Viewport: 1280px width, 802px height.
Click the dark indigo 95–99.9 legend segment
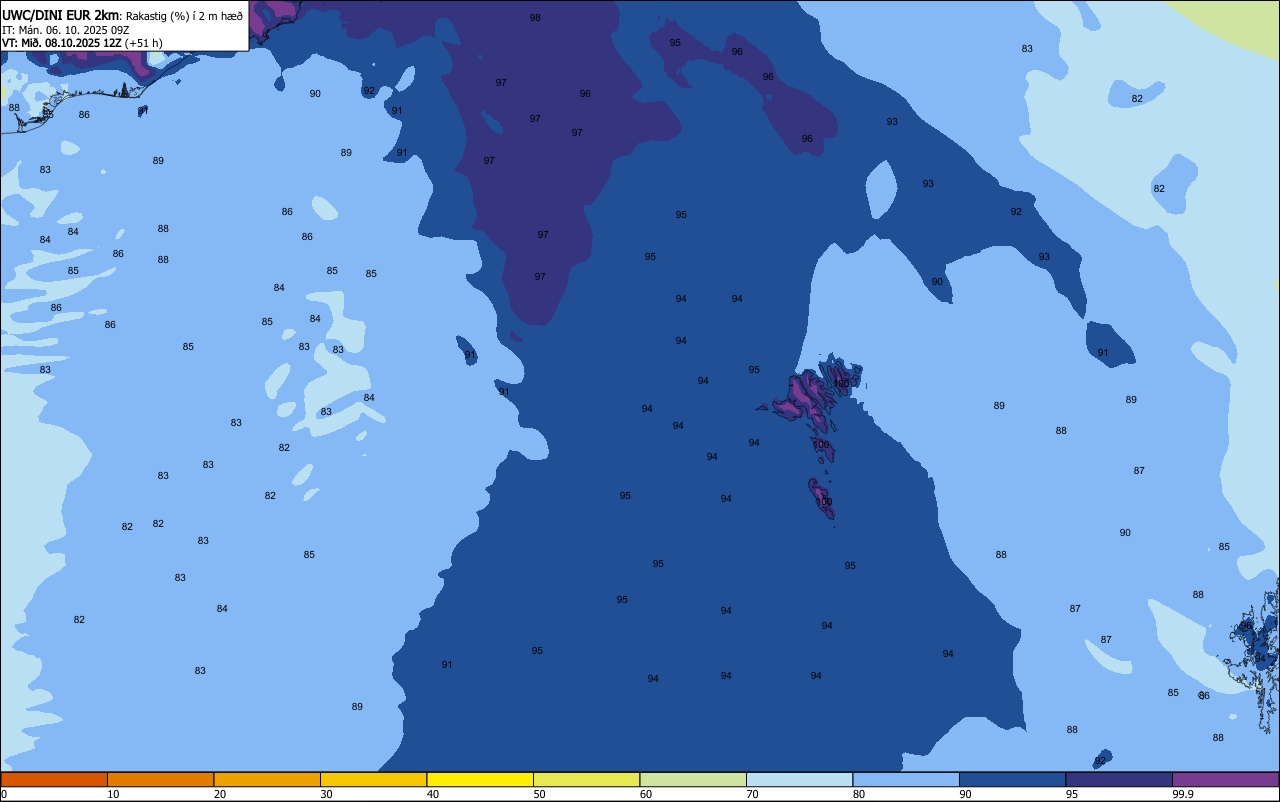(1119, 779)
